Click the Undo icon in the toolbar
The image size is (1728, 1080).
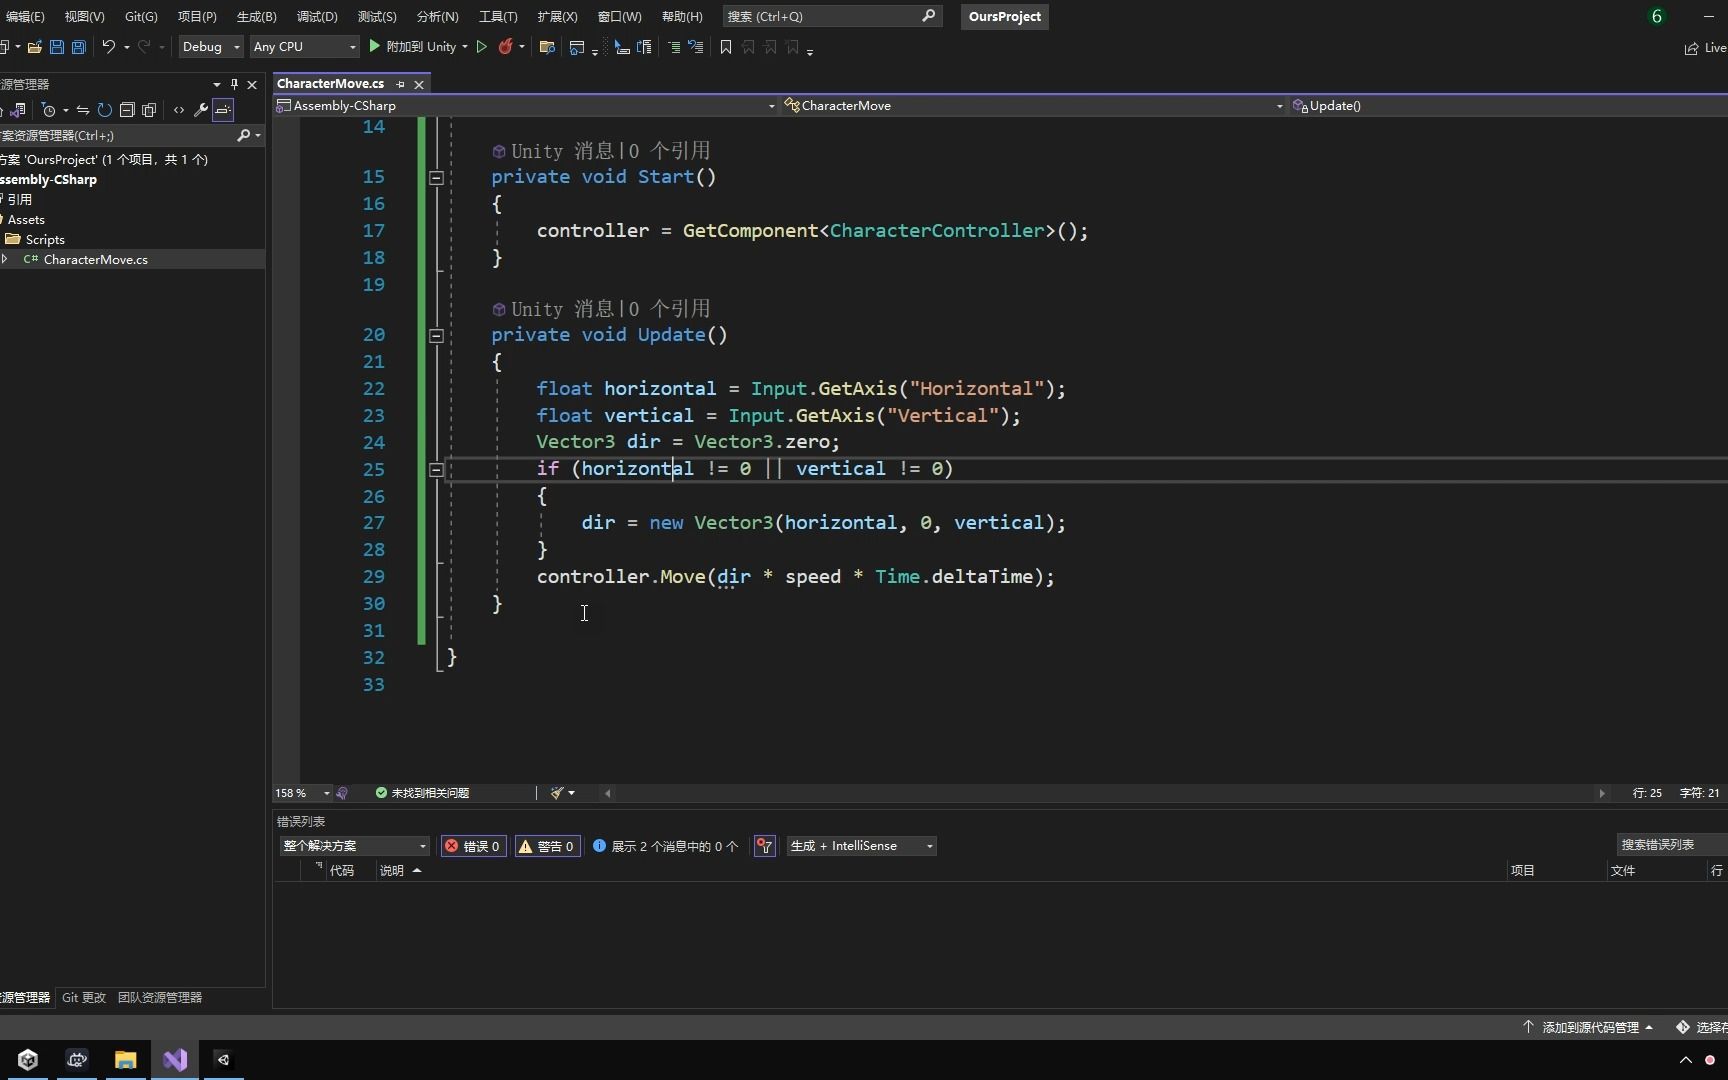[108, 47]
